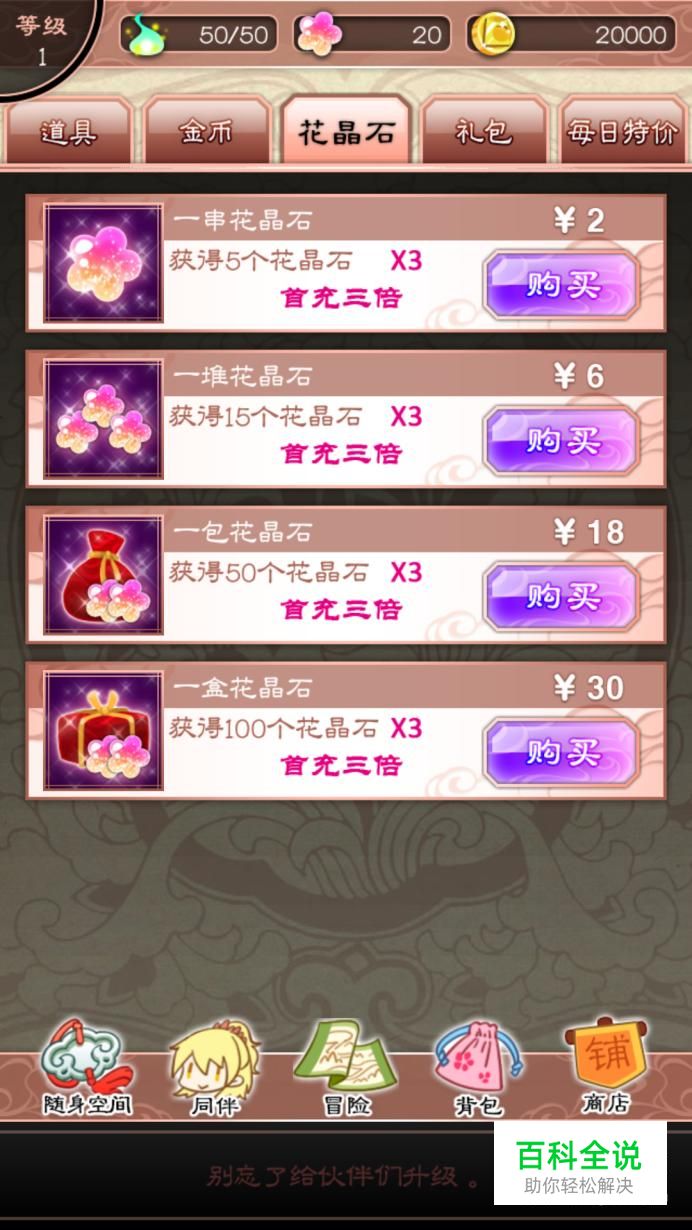This screenshot has width=692, height=1230.
Task: Tap the red pouch 一包花晶石 thumbnail
Action: 103,575
